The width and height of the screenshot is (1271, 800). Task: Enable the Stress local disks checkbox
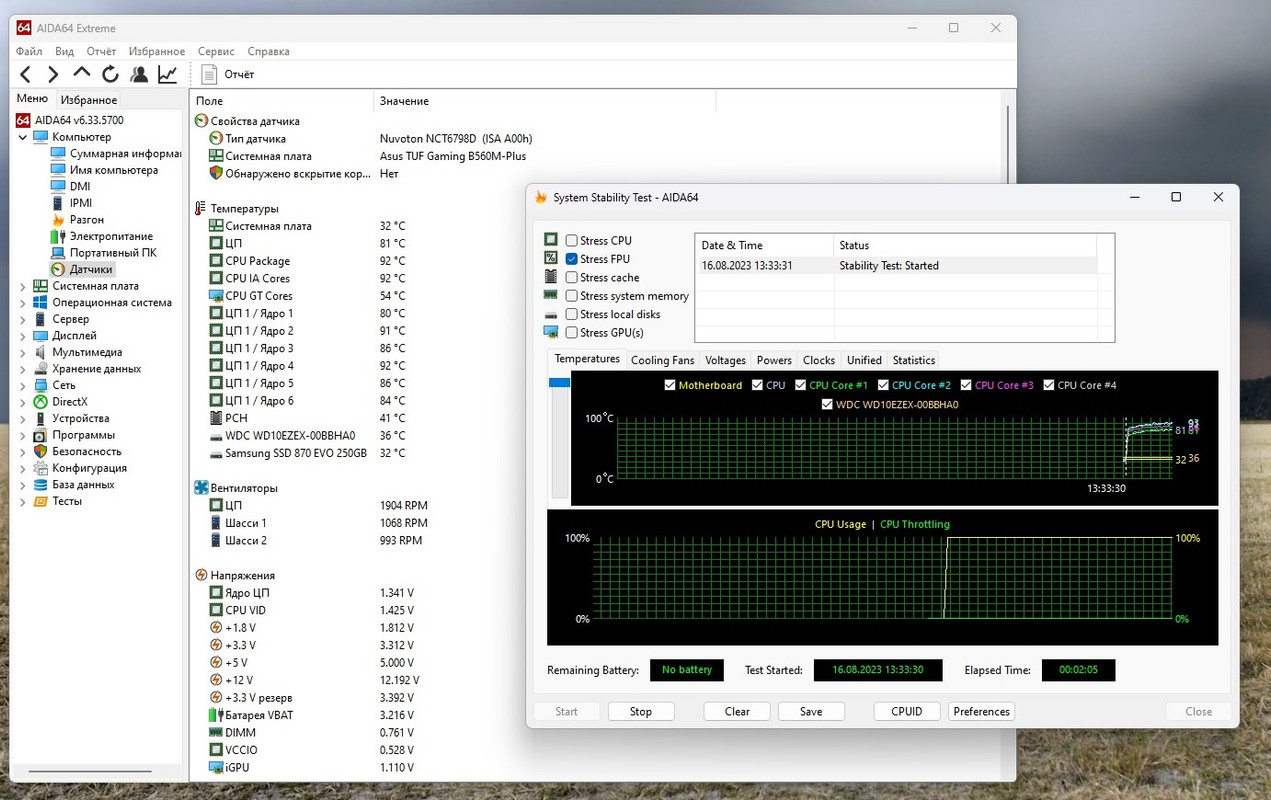(x=572, y=314)
